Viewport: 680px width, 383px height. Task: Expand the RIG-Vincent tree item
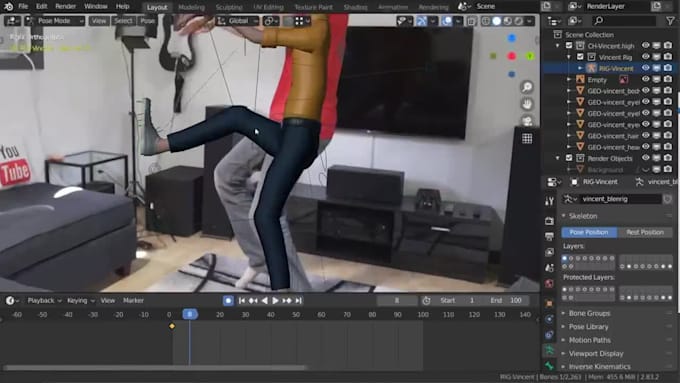pyautogui.click(x=580, y=68)
